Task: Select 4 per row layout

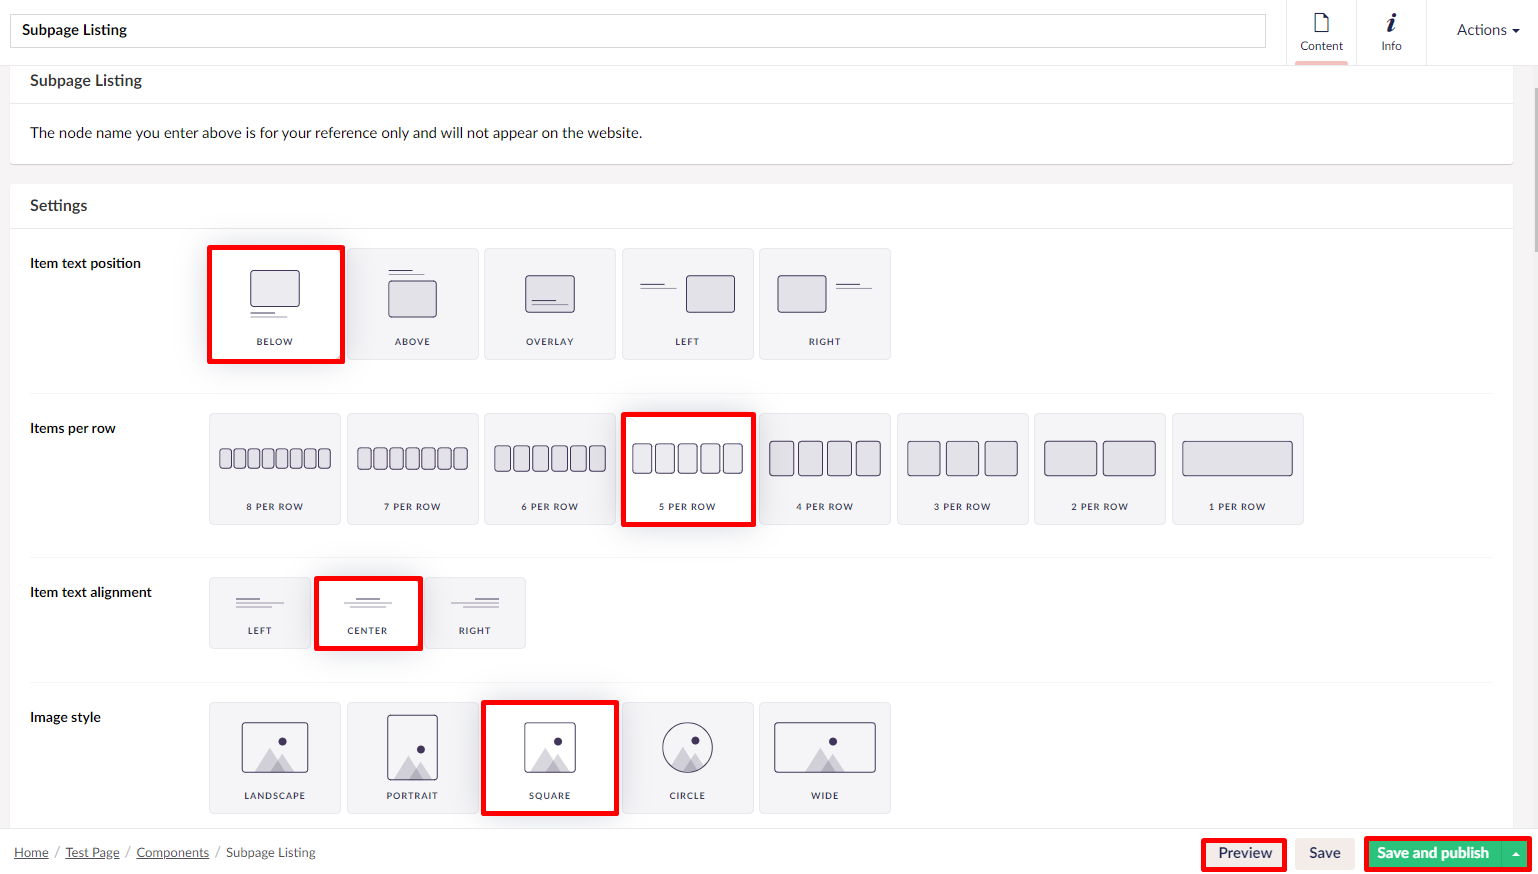Action: pyautogui.click(x=825, y=469)
